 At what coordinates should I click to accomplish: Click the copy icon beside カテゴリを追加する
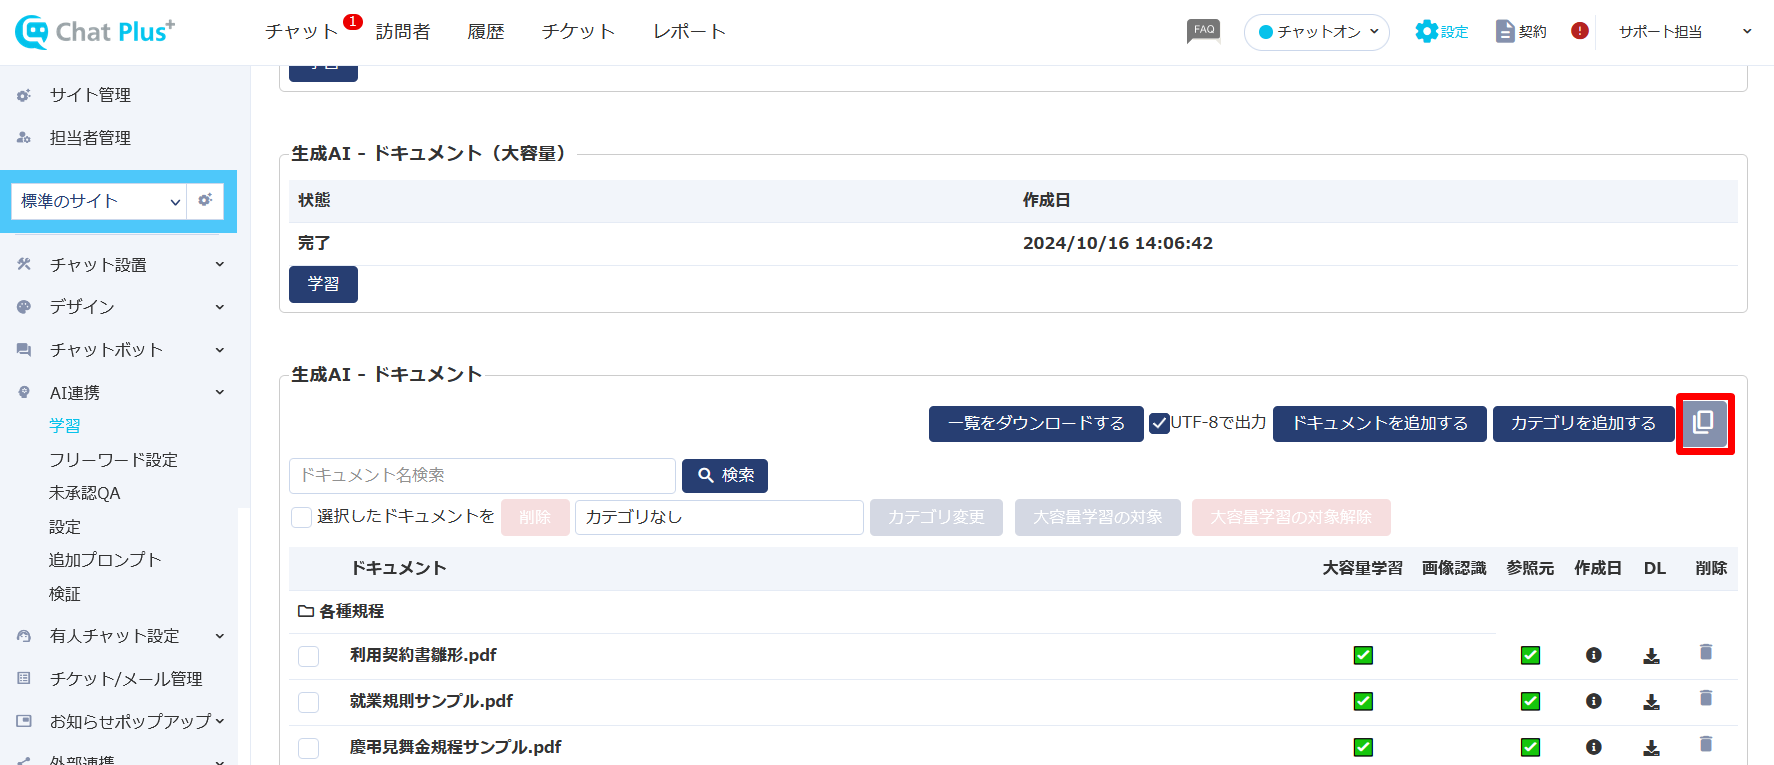(1704, 423)
